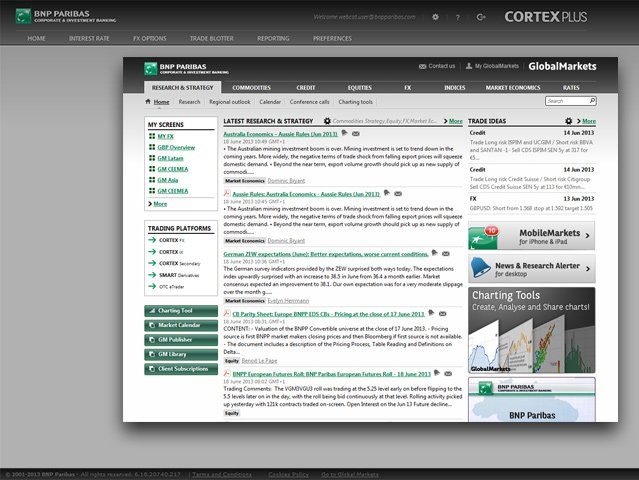
Task: Click GM Library green button
Action: pos(181,354)
